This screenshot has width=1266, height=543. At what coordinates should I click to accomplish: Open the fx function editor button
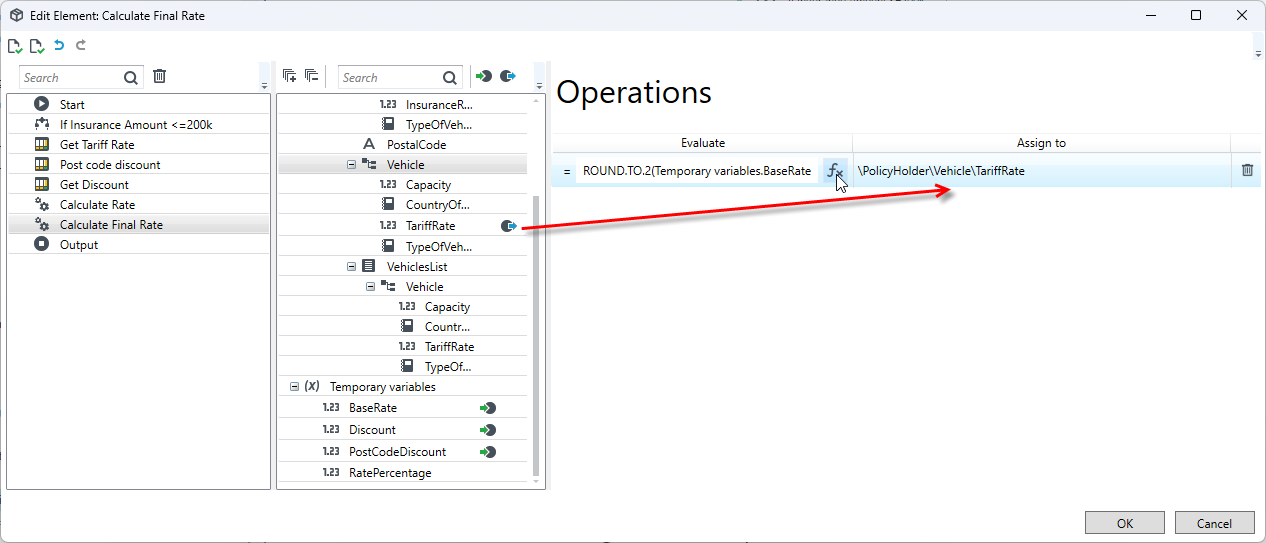click(x=835, y=171)
